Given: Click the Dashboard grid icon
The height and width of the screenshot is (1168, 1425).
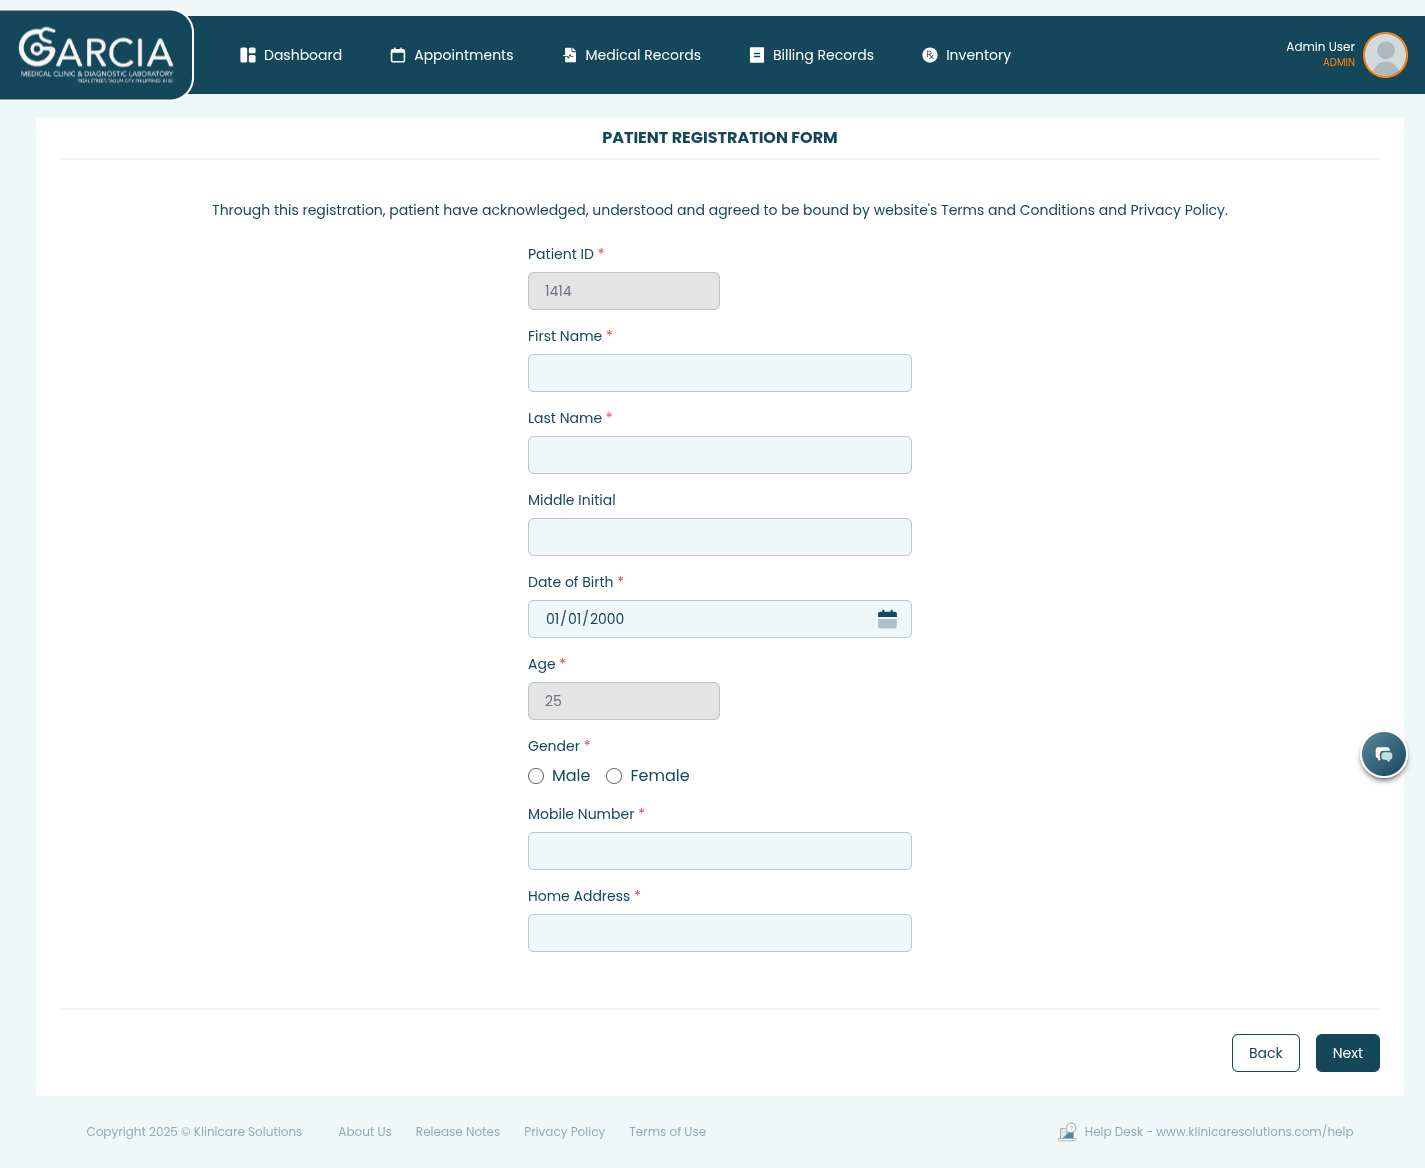Looking at the screenshot, I should 248,55.
